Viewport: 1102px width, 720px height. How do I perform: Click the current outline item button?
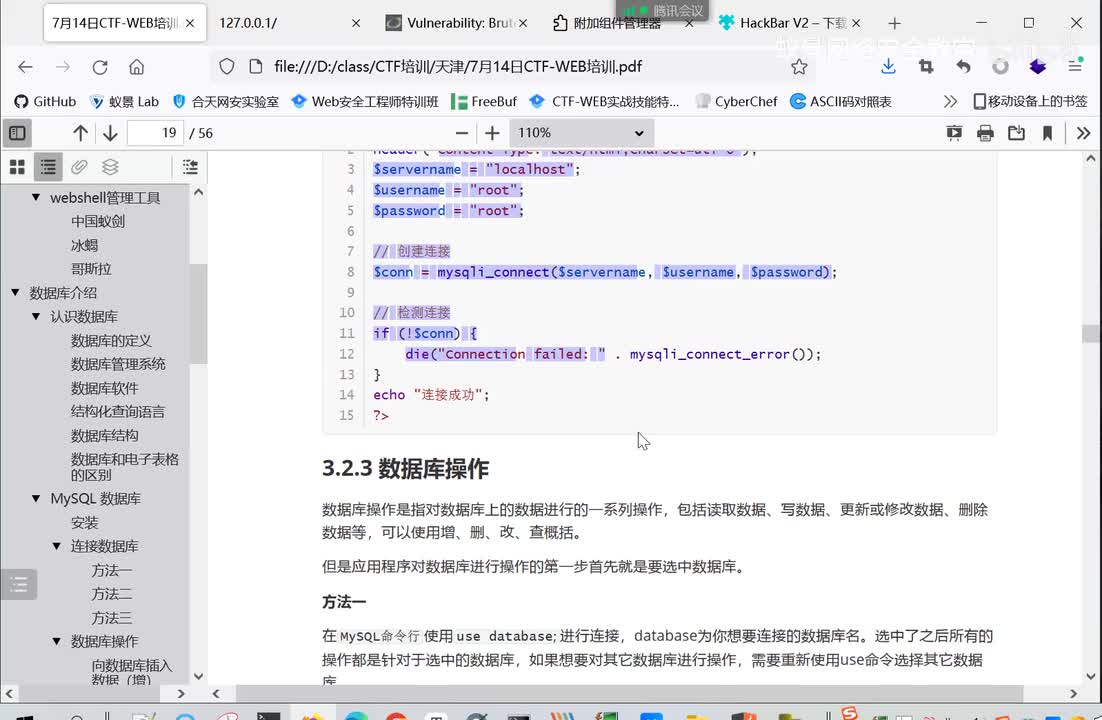(x=190, y=167)
